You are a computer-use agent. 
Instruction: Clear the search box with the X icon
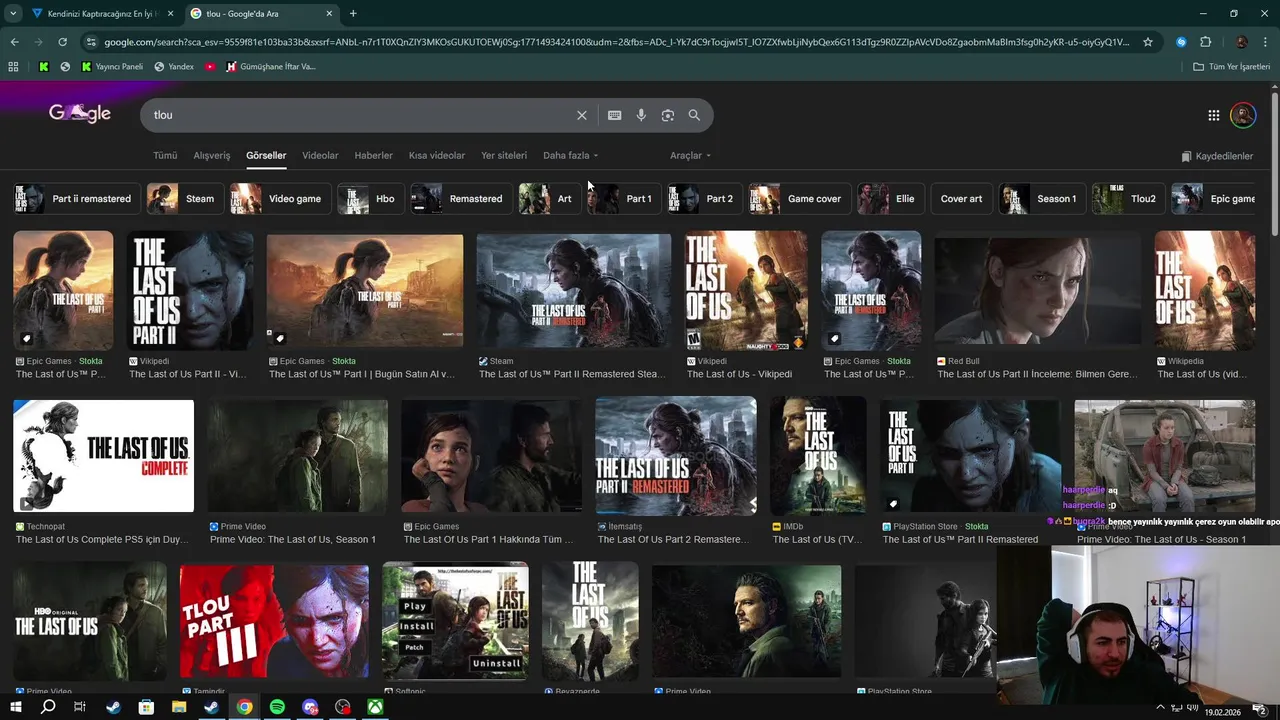tap(582, 115)
